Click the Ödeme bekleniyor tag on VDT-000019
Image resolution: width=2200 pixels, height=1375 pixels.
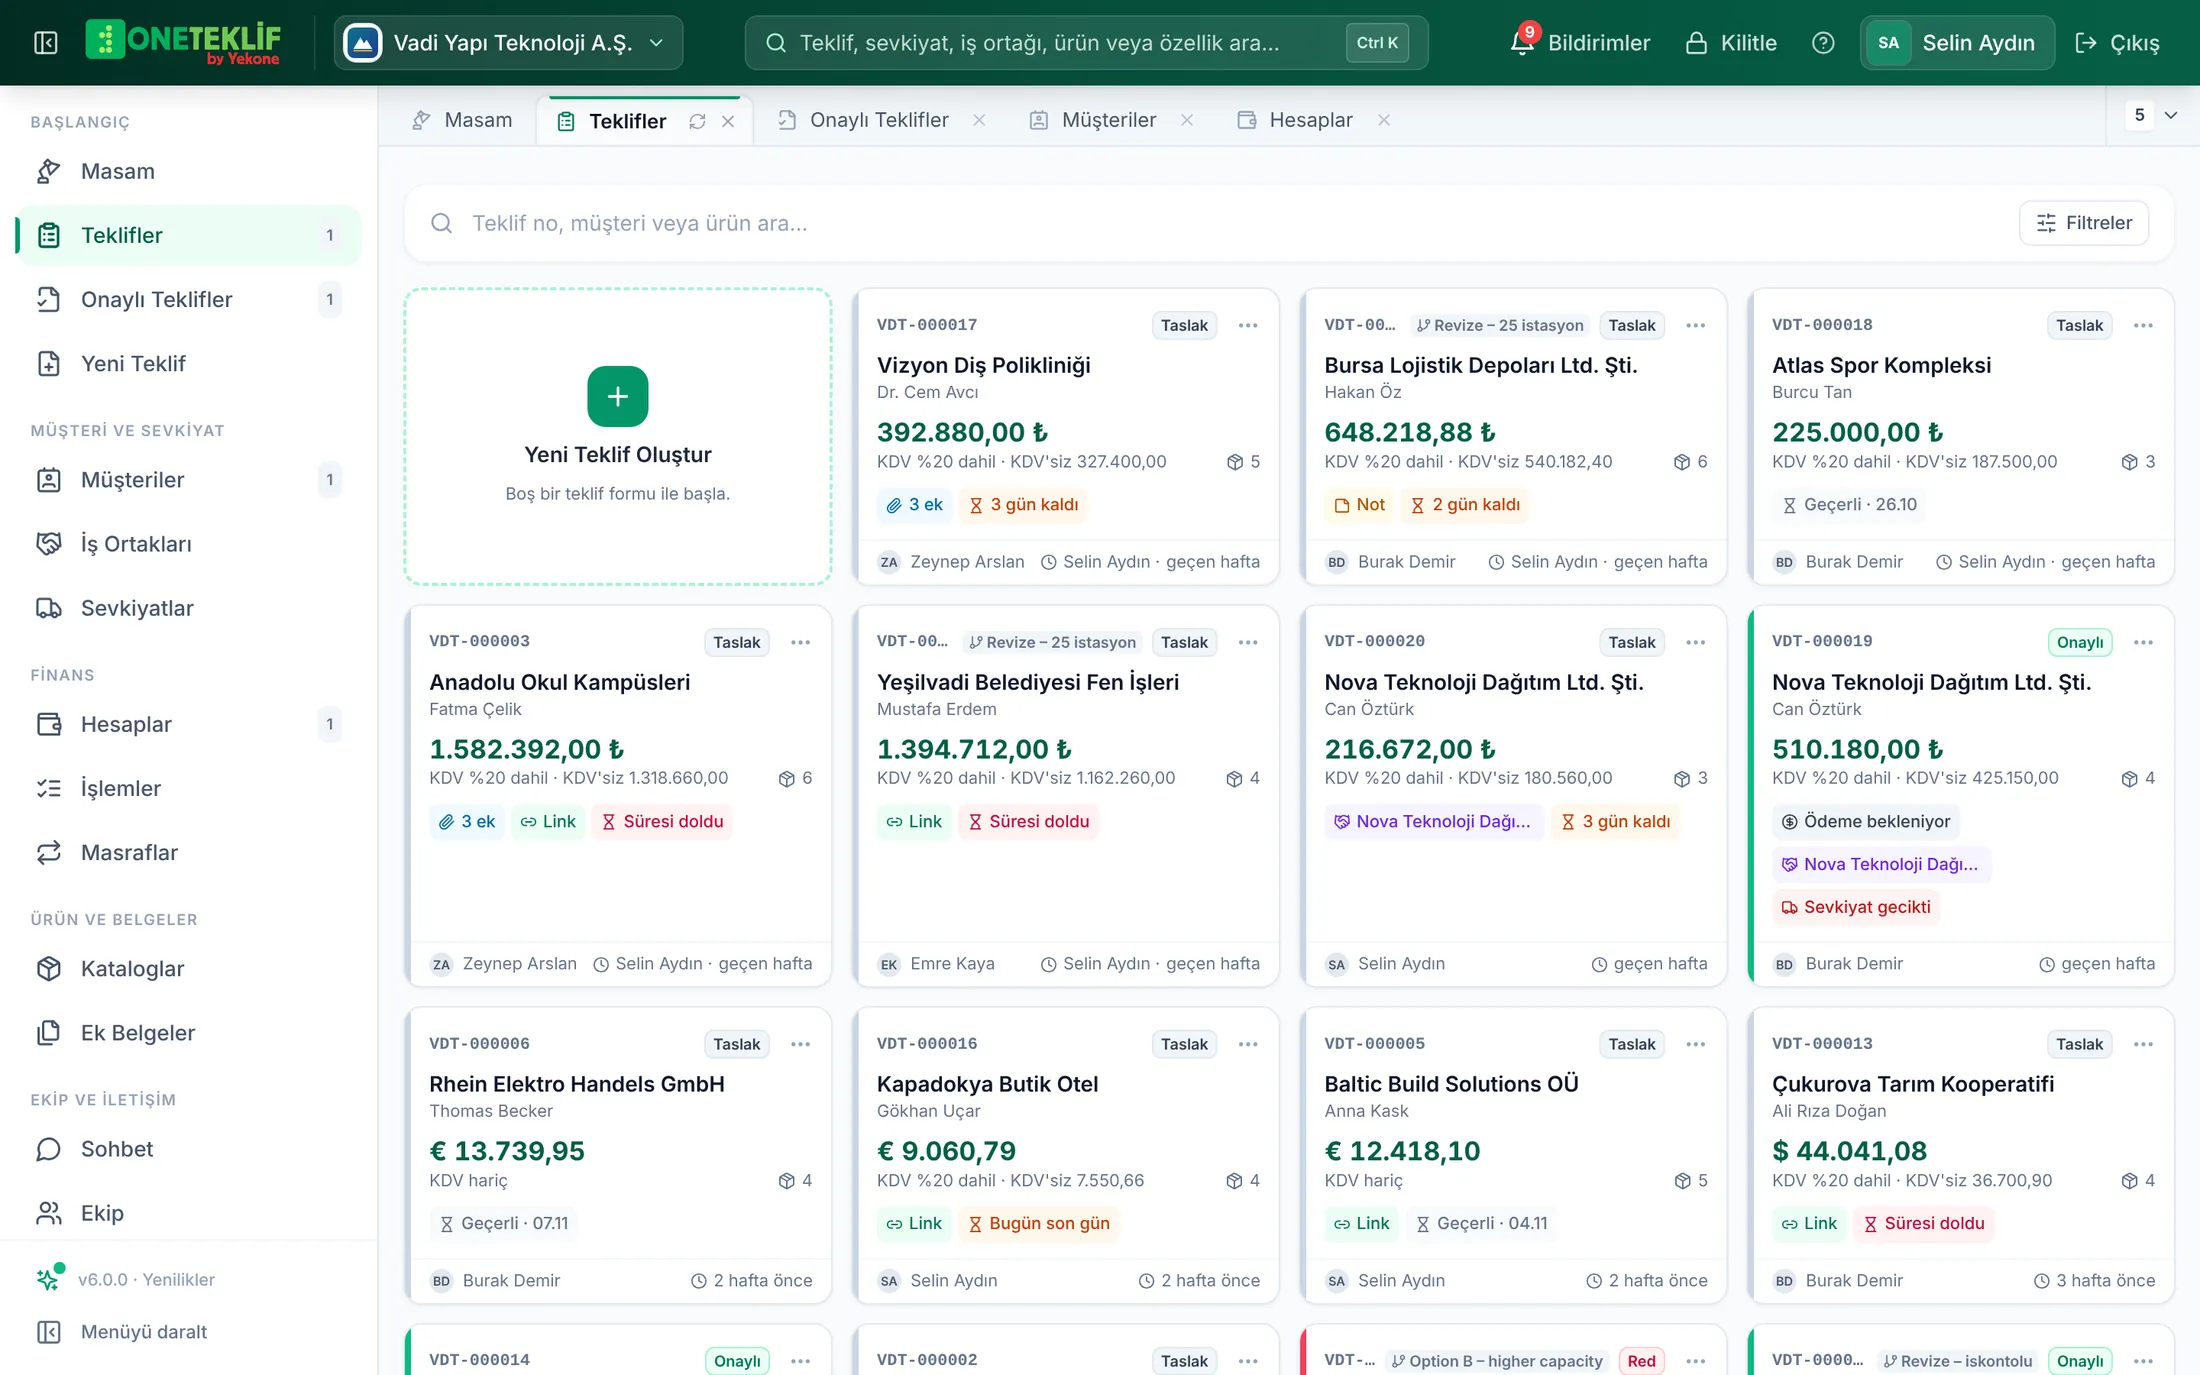coord(1866,821)
